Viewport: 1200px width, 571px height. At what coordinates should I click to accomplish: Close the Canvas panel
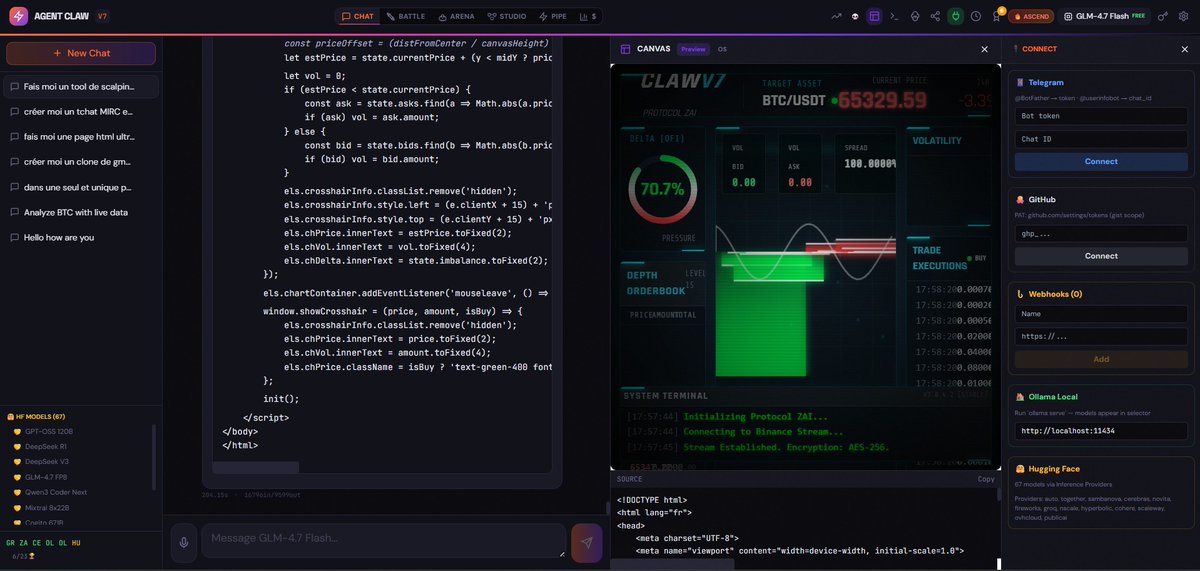point(984,48)
